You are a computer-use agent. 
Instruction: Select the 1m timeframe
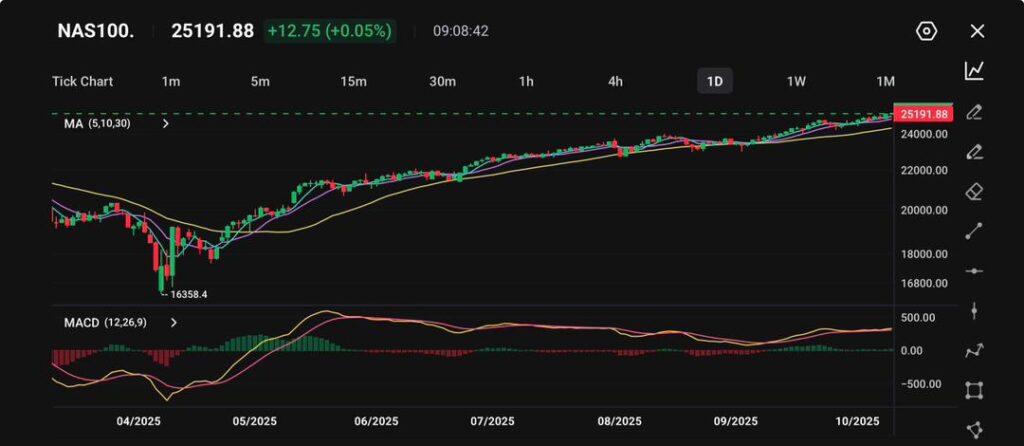(171, 81)
